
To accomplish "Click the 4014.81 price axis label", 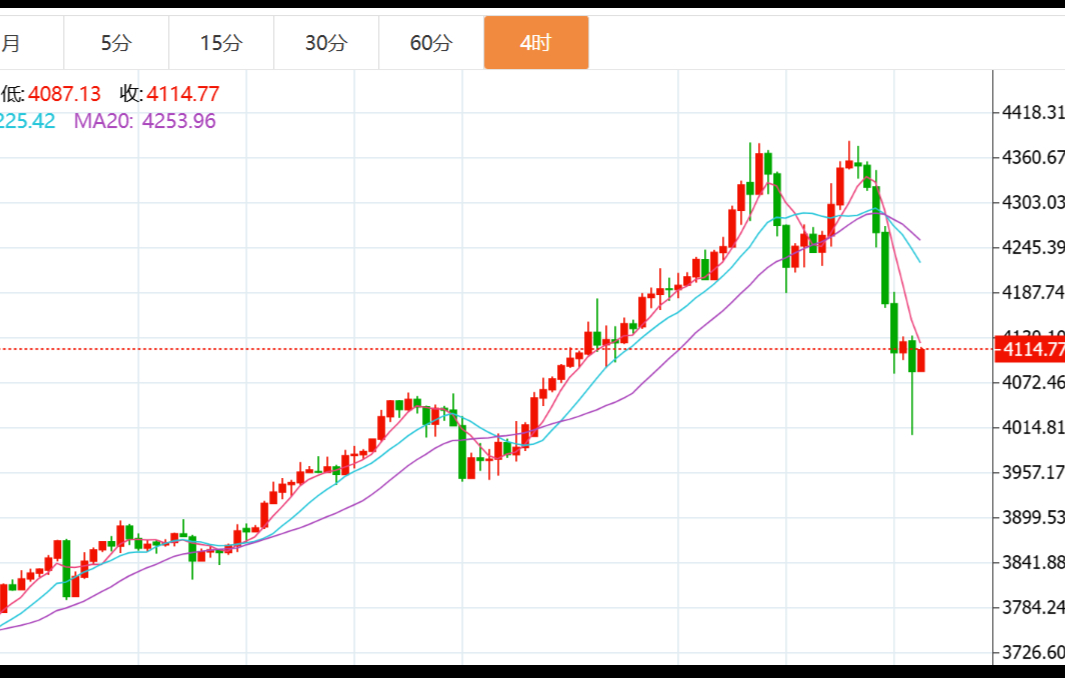I will click(x=1032, y=428).
